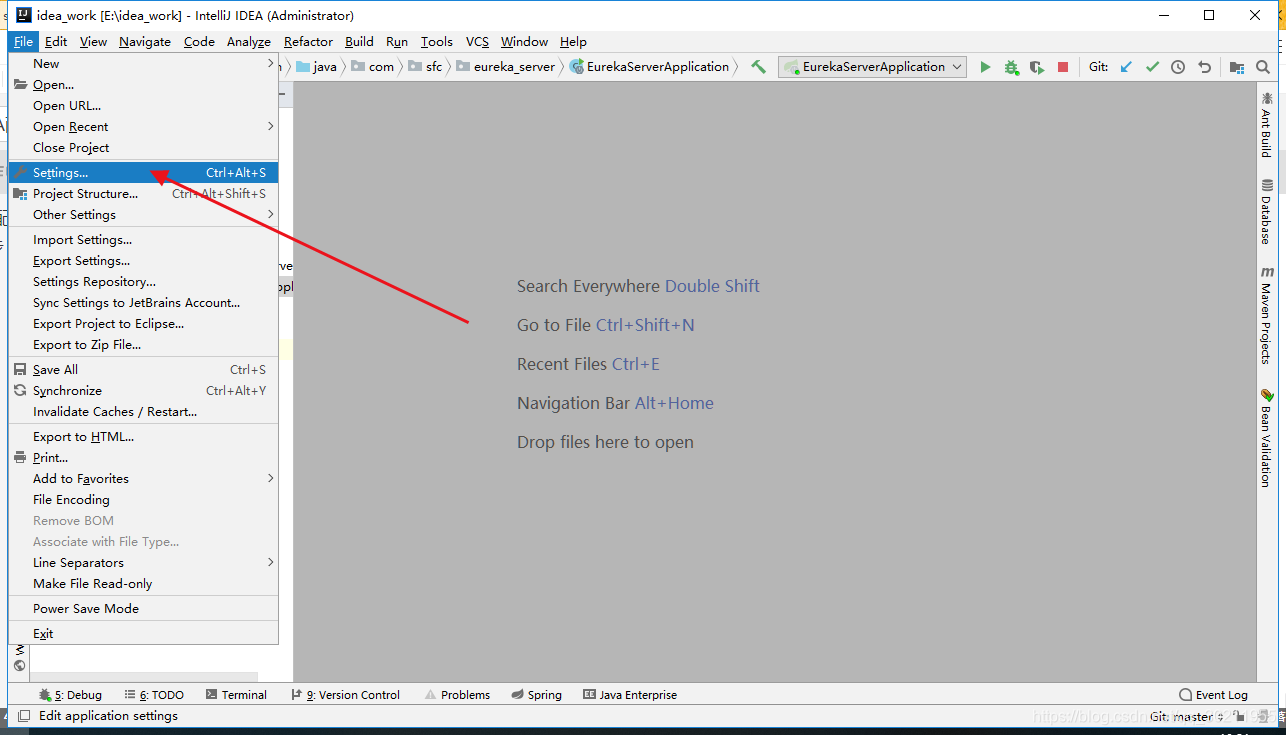Choose Project Structure... menu entry

(144, 194)
